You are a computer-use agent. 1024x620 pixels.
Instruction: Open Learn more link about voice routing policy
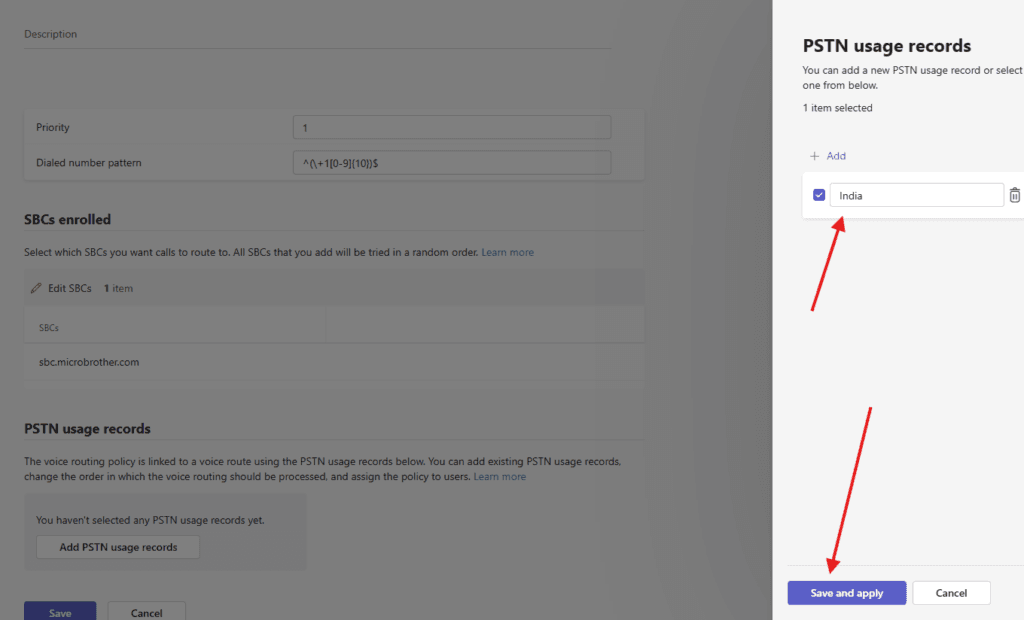[499, 477]
